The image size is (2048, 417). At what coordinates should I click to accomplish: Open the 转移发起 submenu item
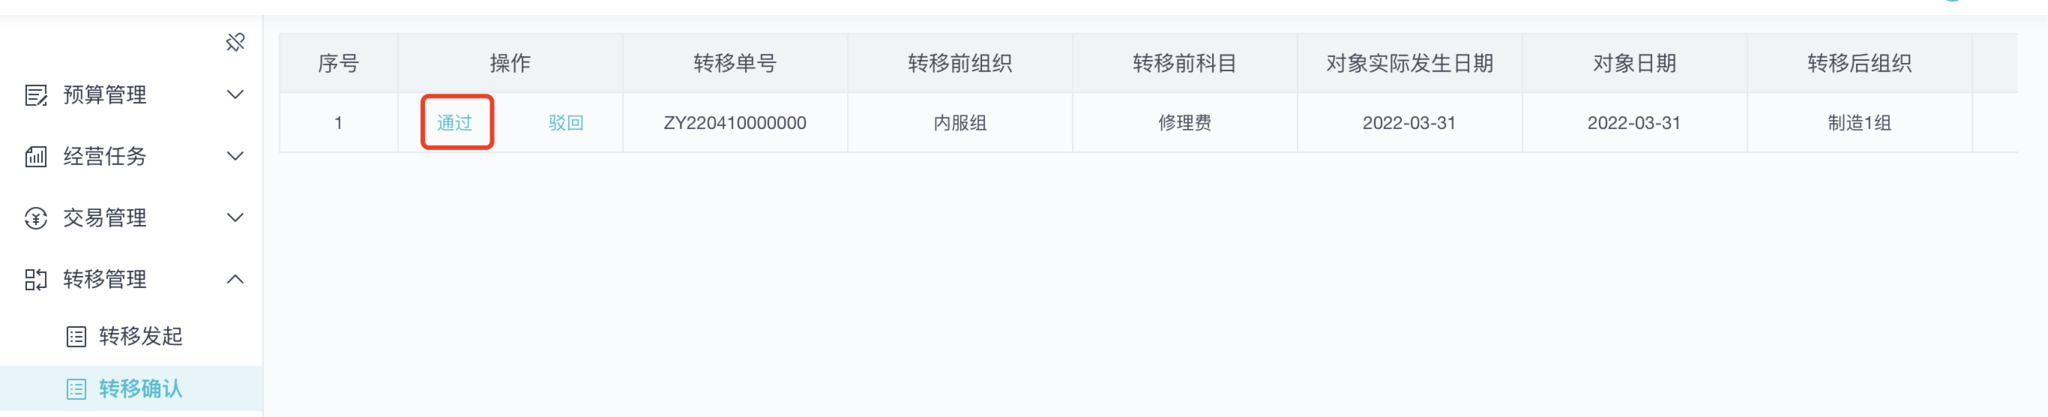(x=140, y=336)
